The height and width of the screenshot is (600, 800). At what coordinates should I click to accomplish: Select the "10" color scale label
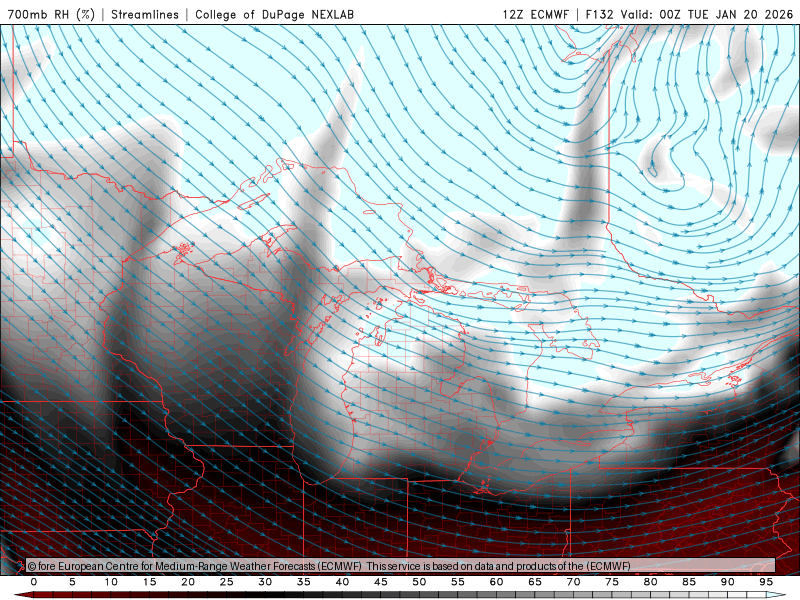pyautogui.click(x=111, y=582)
